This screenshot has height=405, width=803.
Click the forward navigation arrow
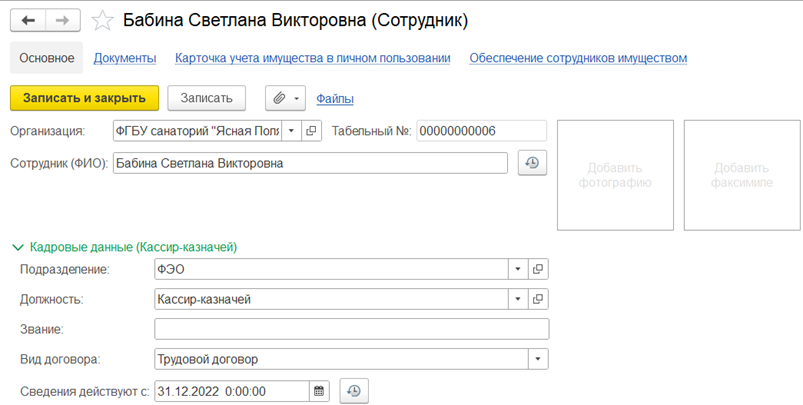pyautogui.click(x=62, y=21)
